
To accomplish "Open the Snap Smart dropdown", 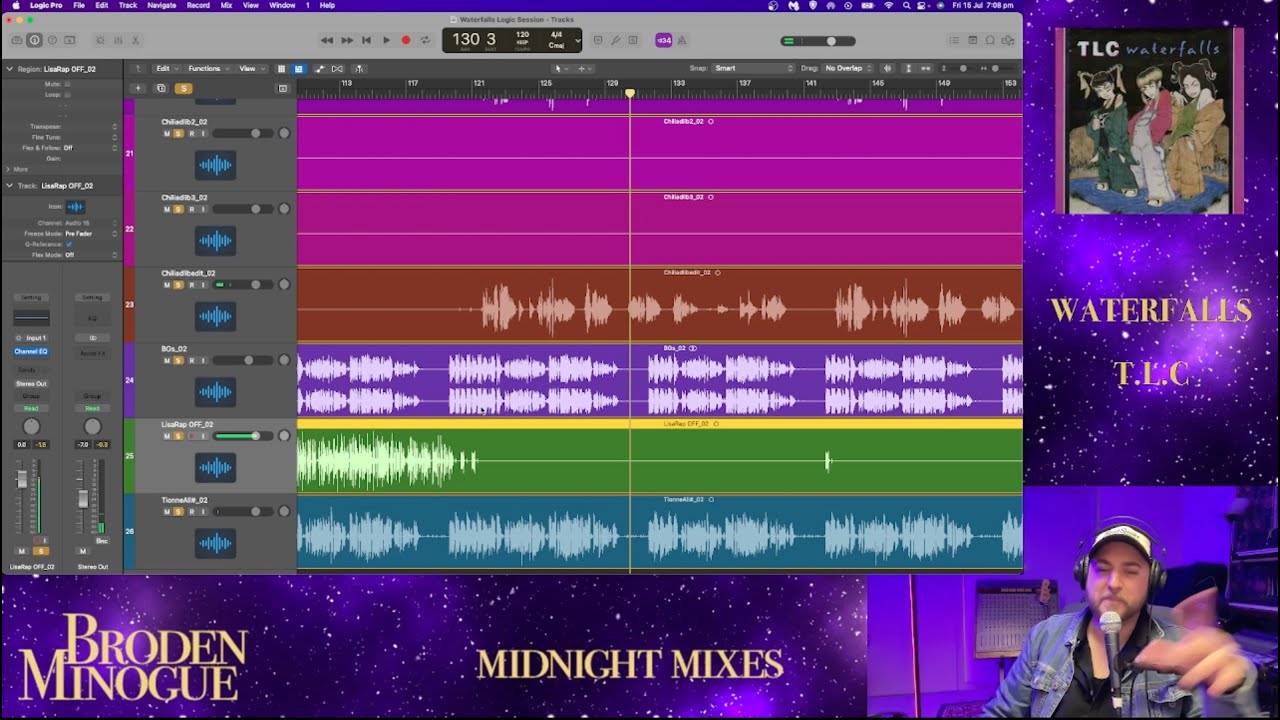I will click(x=753, y=68).
